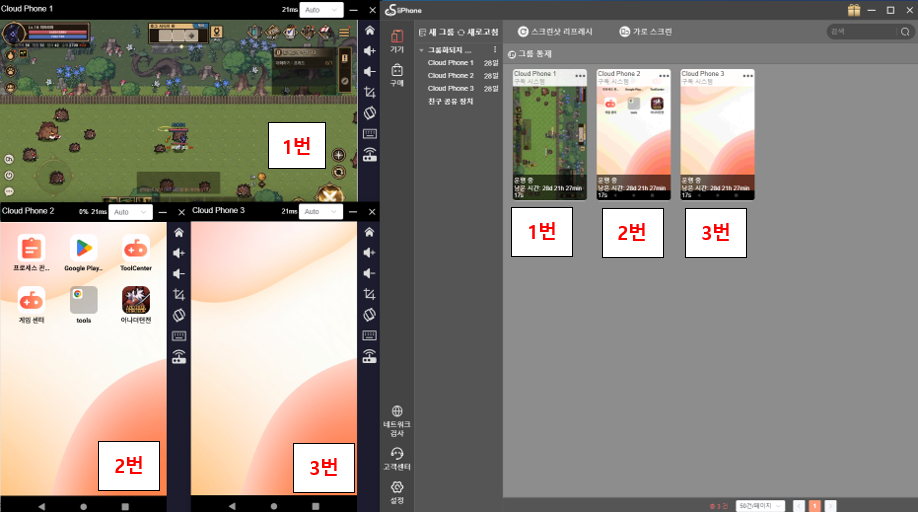Open Cloud Phone 1 thumbnail card
This screenshot has width=918, height=512.
(x=550, y=135)
